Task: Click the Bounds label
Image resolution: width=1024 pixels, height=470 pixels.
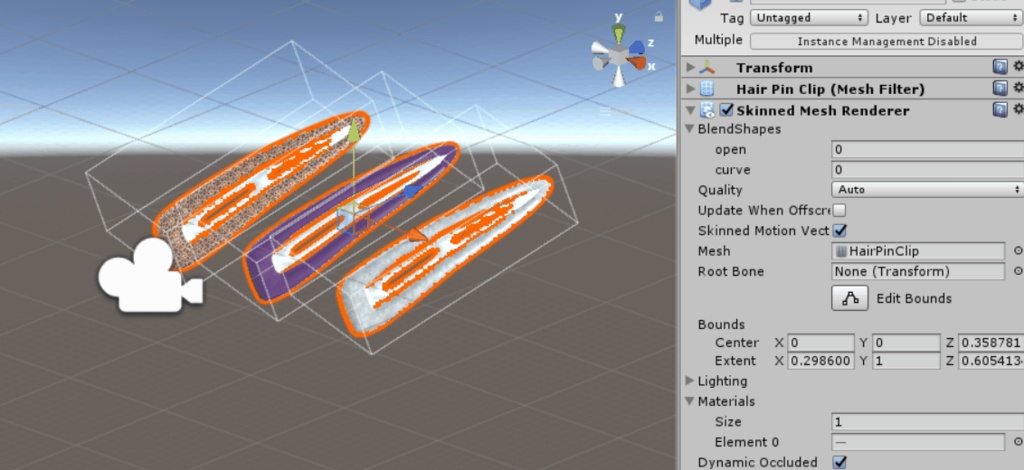Action: click(x=721, y=324)
